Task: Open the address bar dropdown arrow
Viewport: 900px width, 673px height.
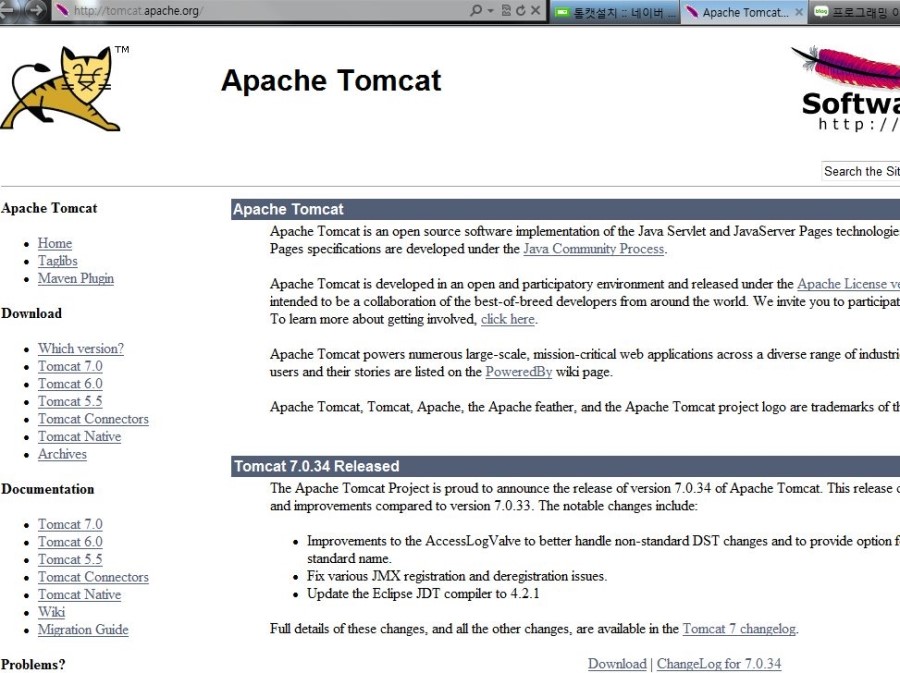Action: pyautogui.click(x=490, y=11)
